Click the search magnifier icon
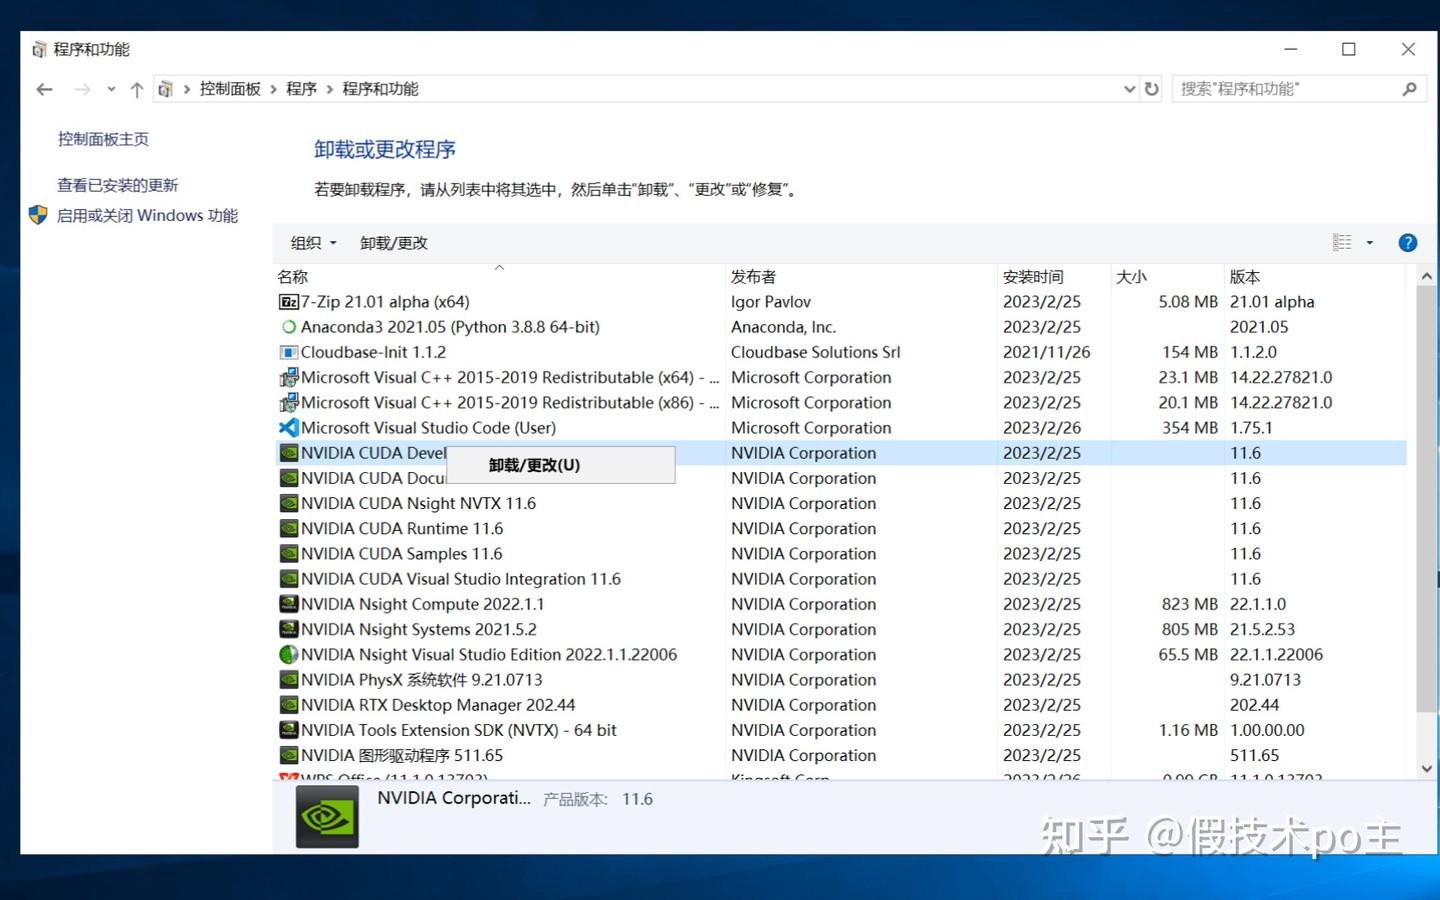 pos(1410,89)
